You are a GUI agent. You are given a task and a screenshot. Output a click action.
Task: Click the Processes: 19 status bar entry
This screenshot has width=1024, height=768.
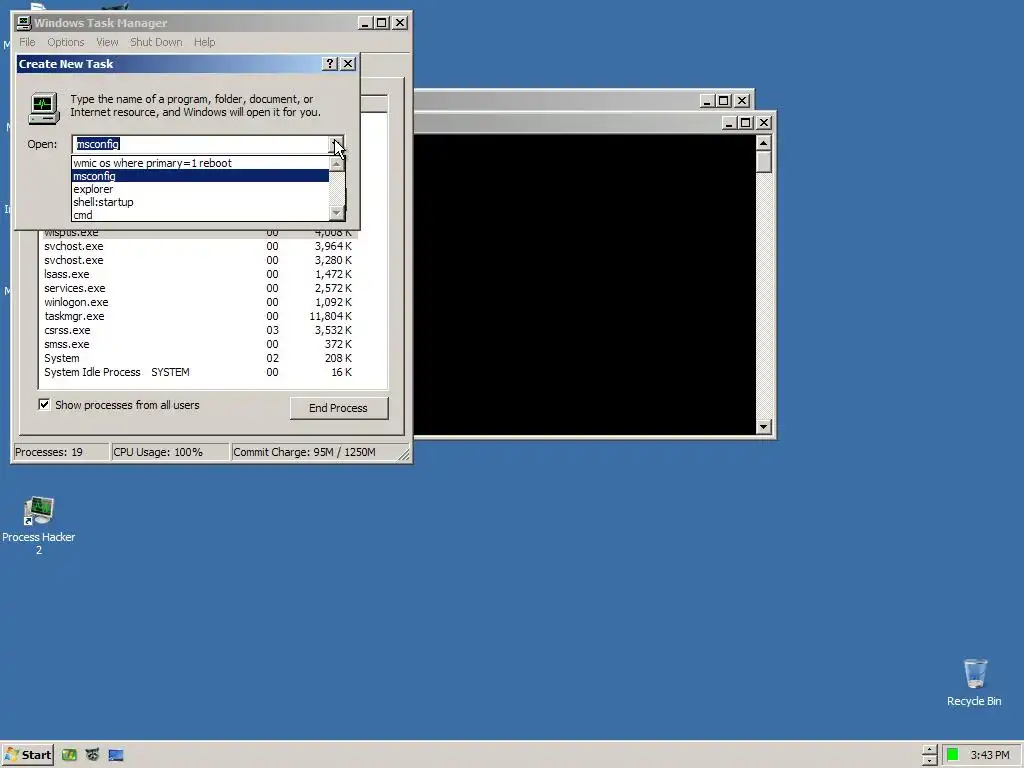click(x=61, y=452)
